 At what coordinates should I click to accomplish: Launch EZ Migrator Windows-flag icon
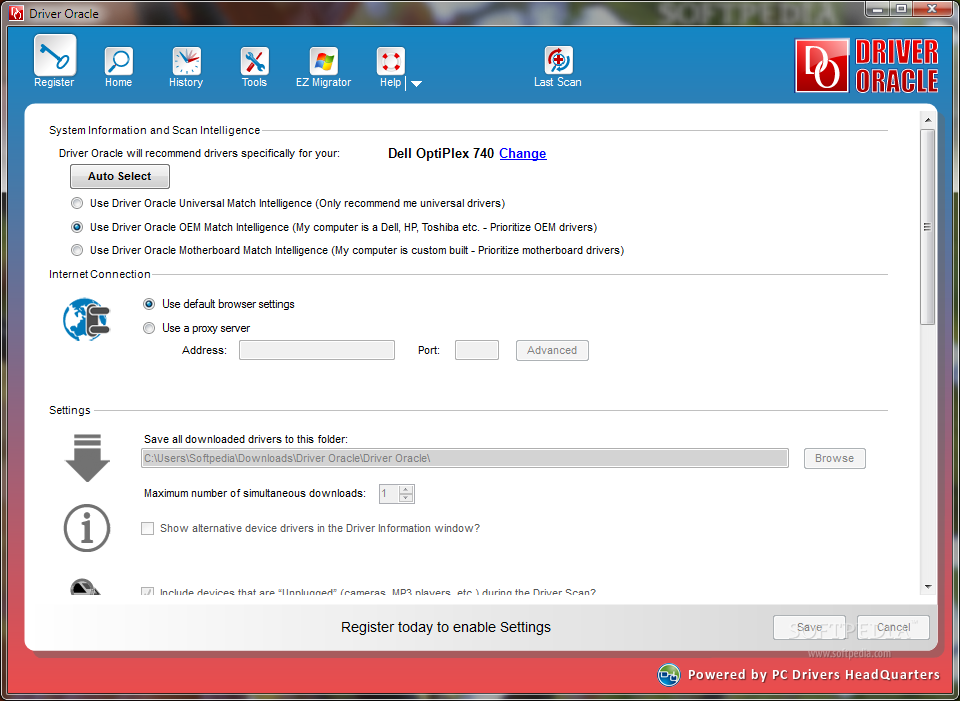coord(323,61)
